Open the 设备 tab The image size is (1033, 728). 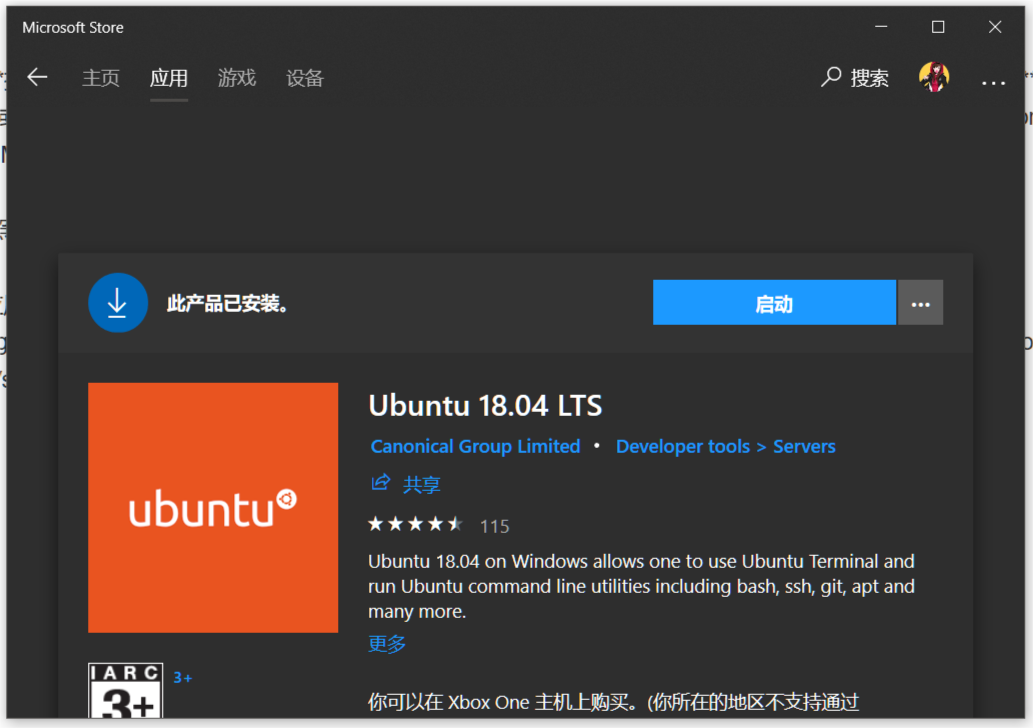(x=305, y=78)
